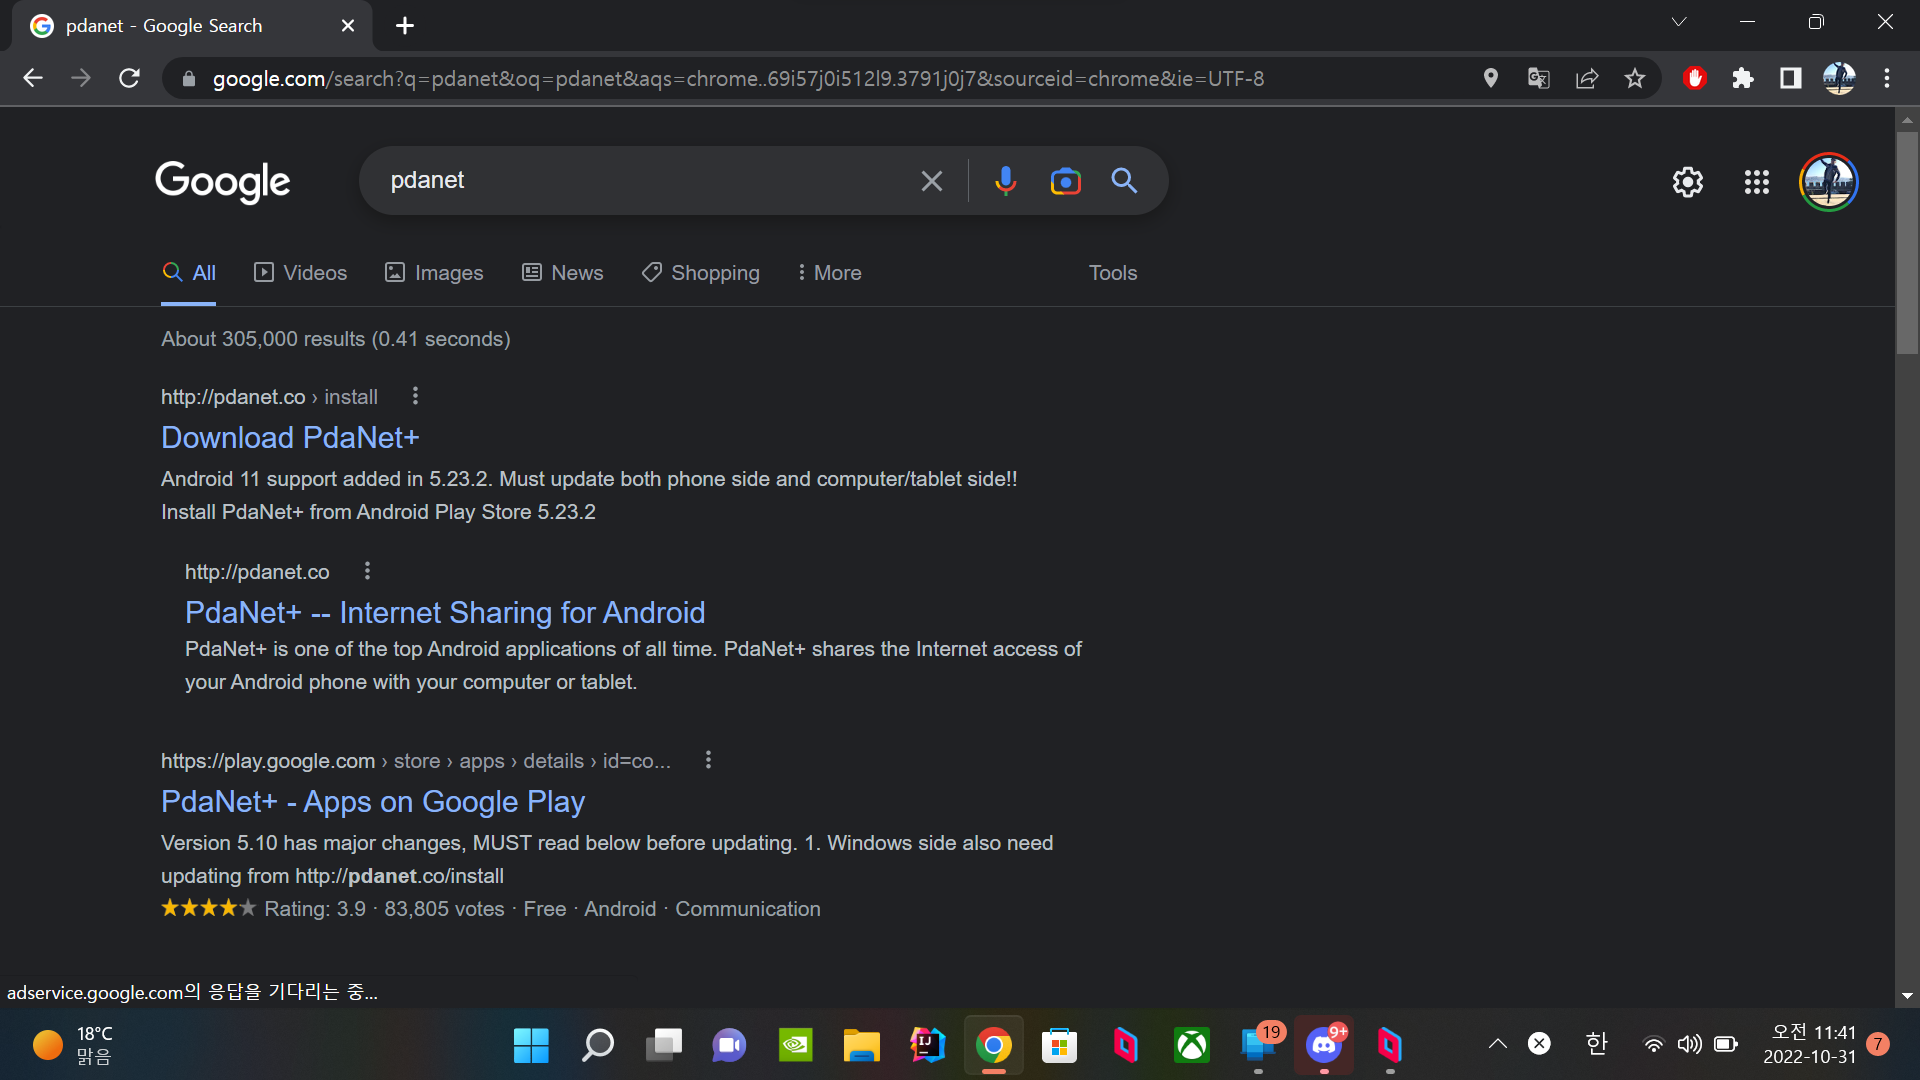Show hidden system tray icons
The image size is (1920, 1080).
[1497, 1044]
